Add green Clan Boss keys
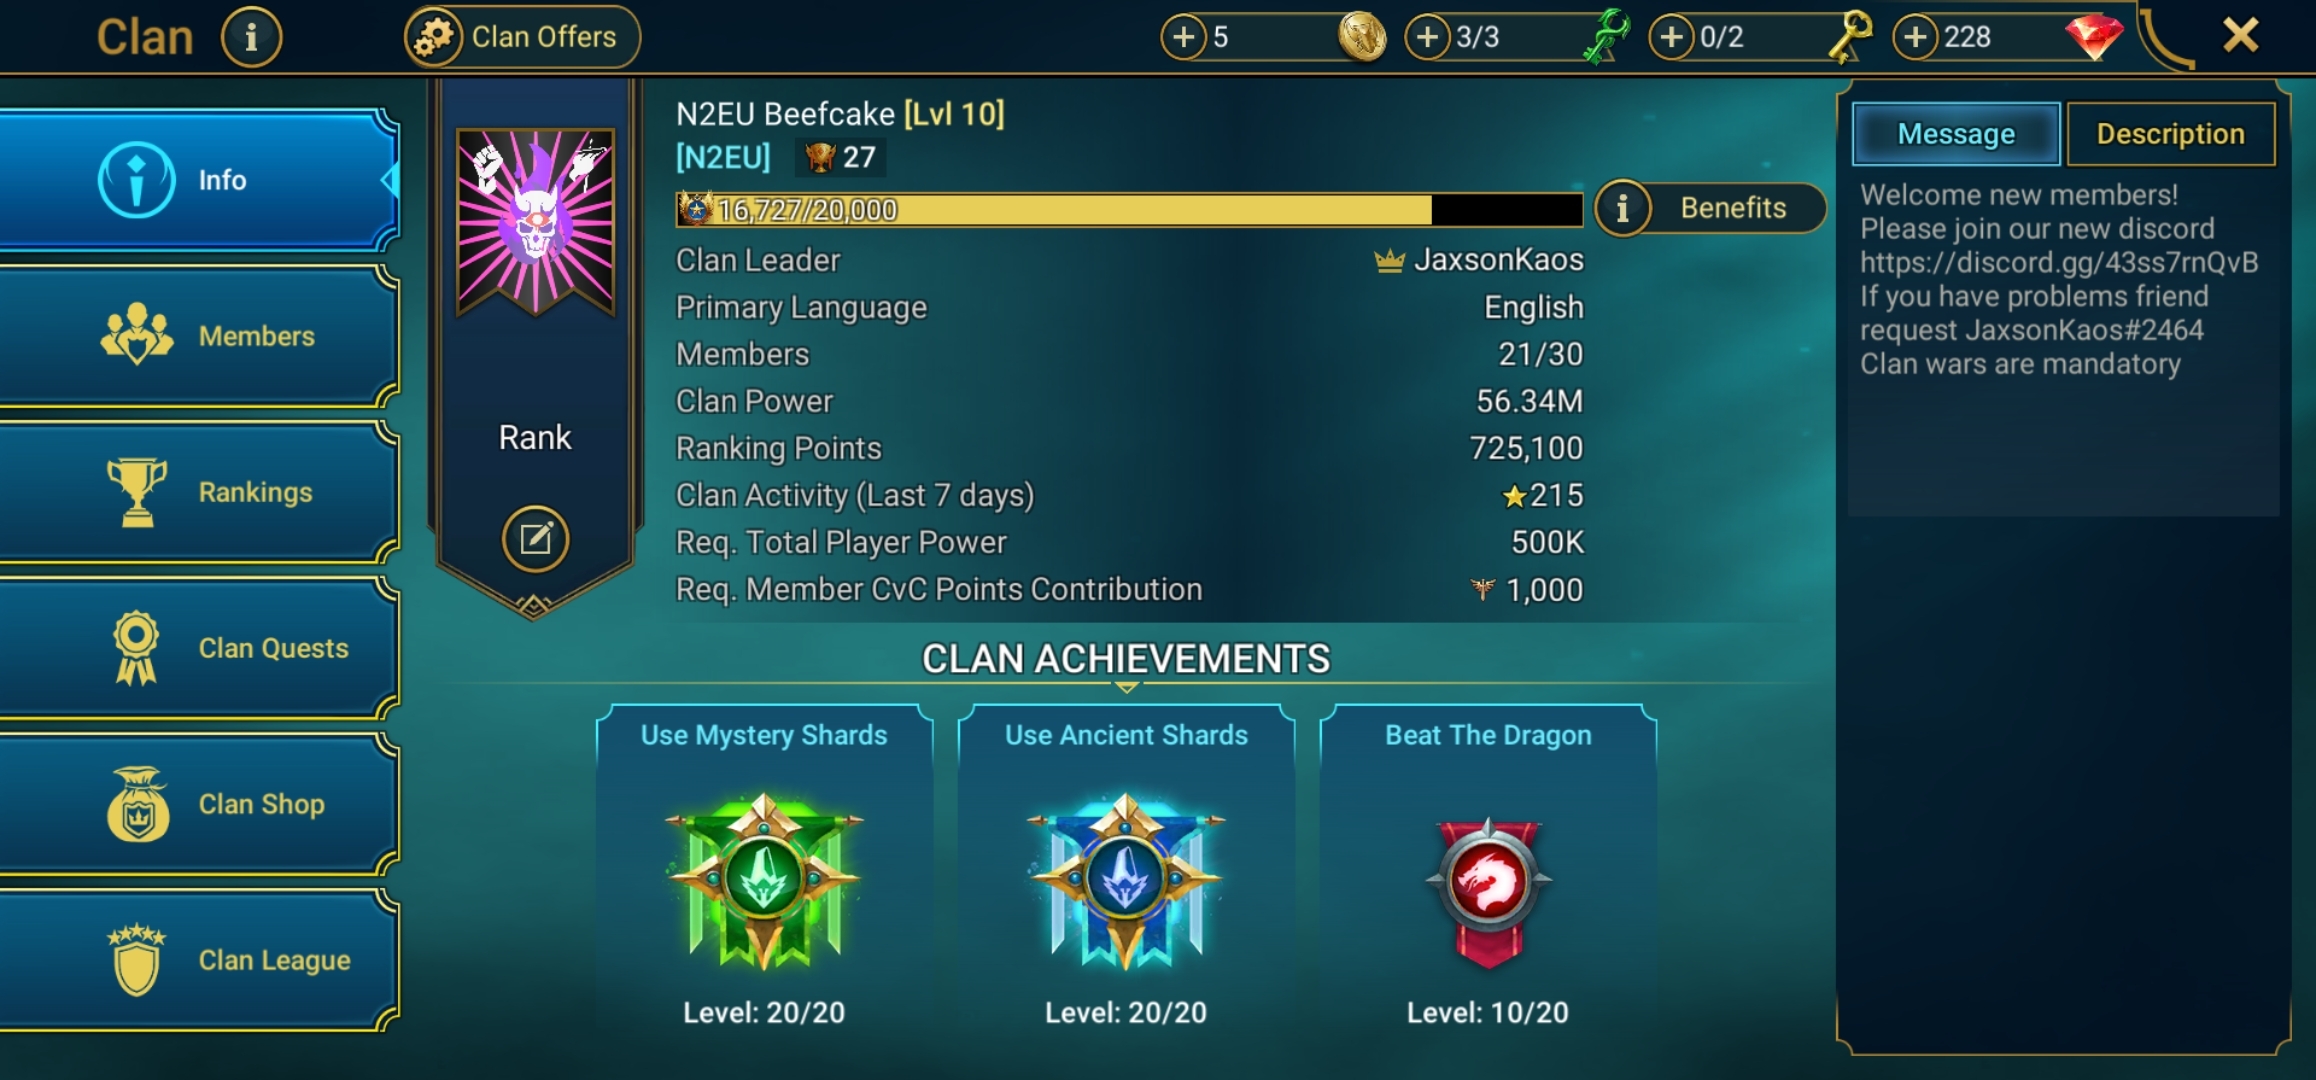Image resolution: width=2316 pixels, height=1080 pixels. [1428, 38]
